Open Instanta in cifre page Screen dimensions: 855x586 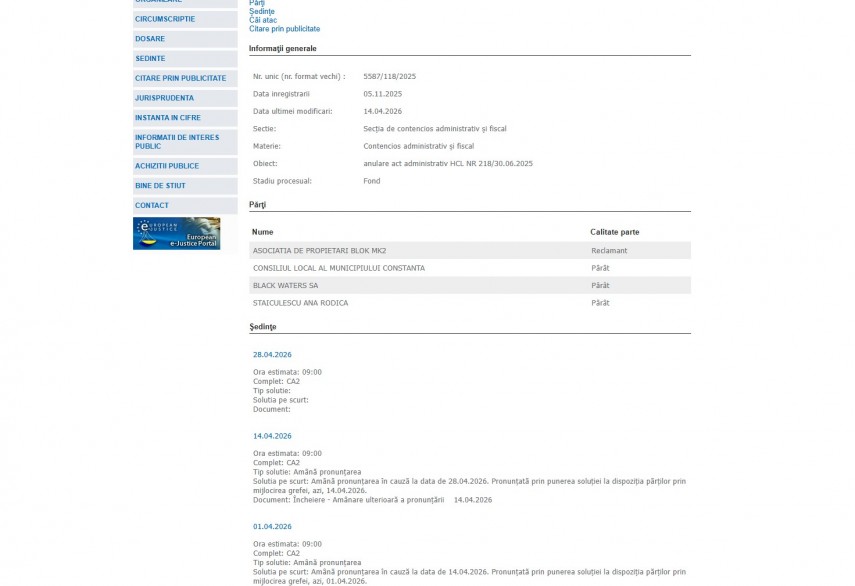[x=167, y=118]
